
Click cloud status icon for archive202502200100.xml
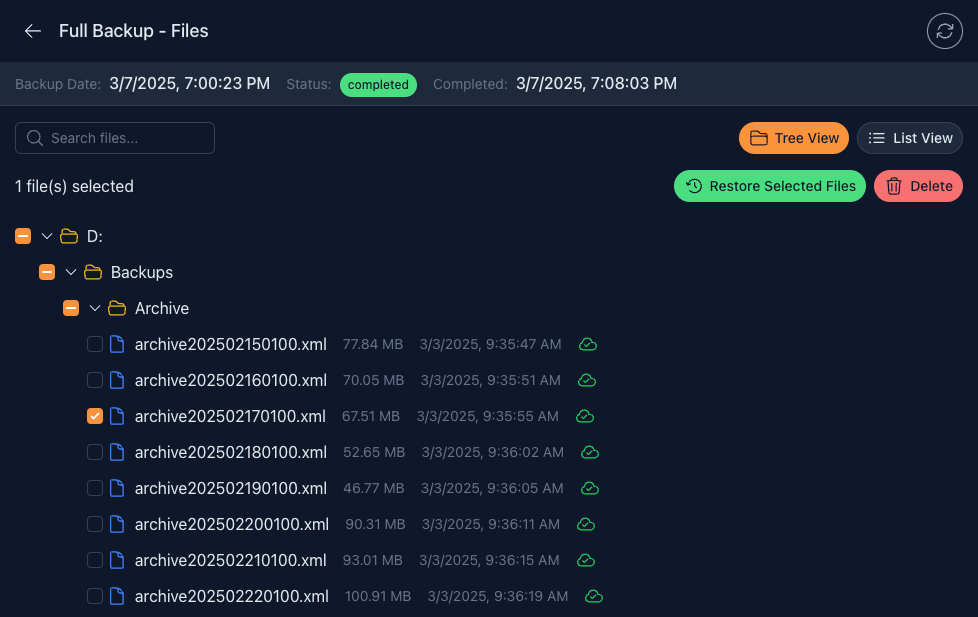click(586, 524)
